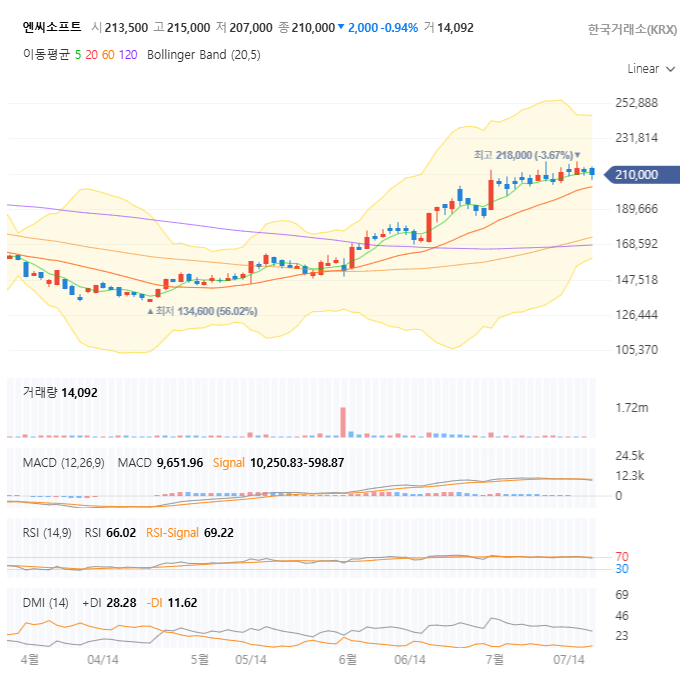The height and width of the screenshot is (697, 680).
Task: Click the change value 2,000 -0.94%
Action: 383,28
